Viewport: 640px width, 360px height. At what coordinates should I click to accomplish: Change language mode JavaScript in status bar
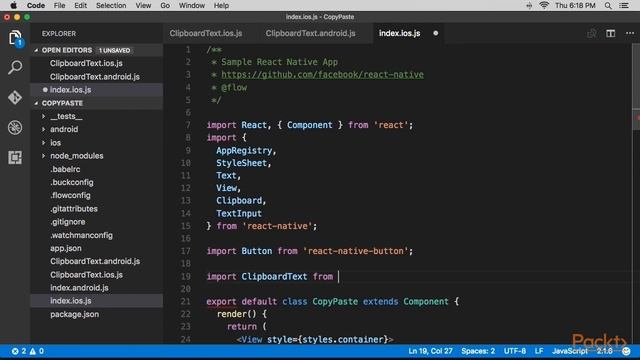570,351
